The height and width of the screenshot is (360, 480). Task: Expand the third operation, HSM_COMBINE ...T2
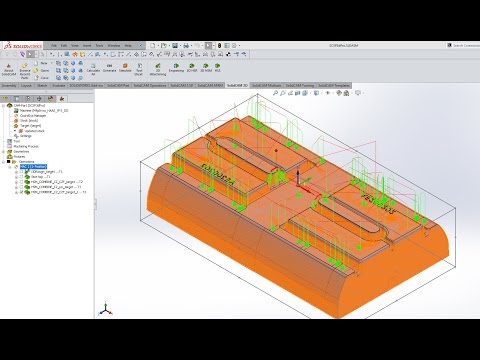pyautogui.click(x=16, y=182)
